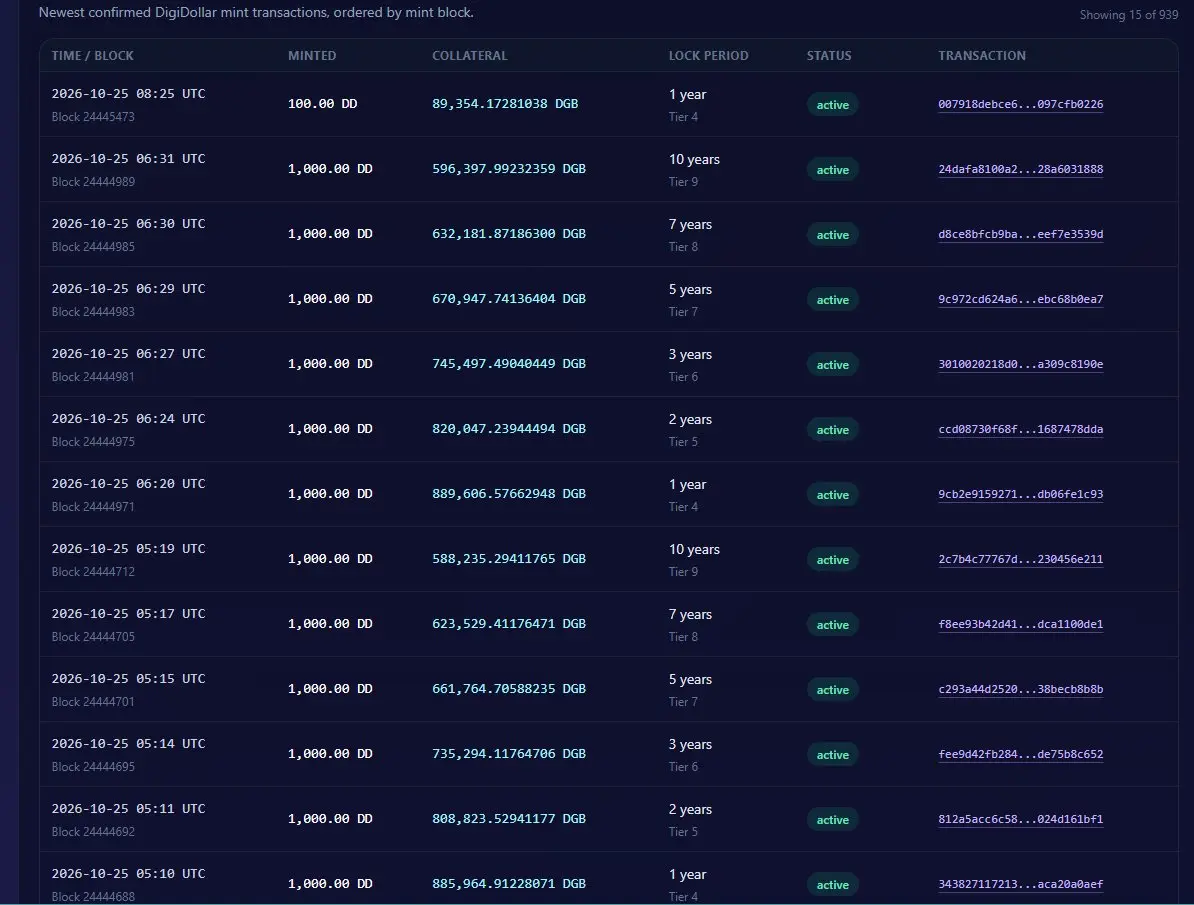Select collateral value 670,947.74136404 DGB
Image resolution: width=1194 pixels, height=905 pixels.
click(x=509, y=299)
